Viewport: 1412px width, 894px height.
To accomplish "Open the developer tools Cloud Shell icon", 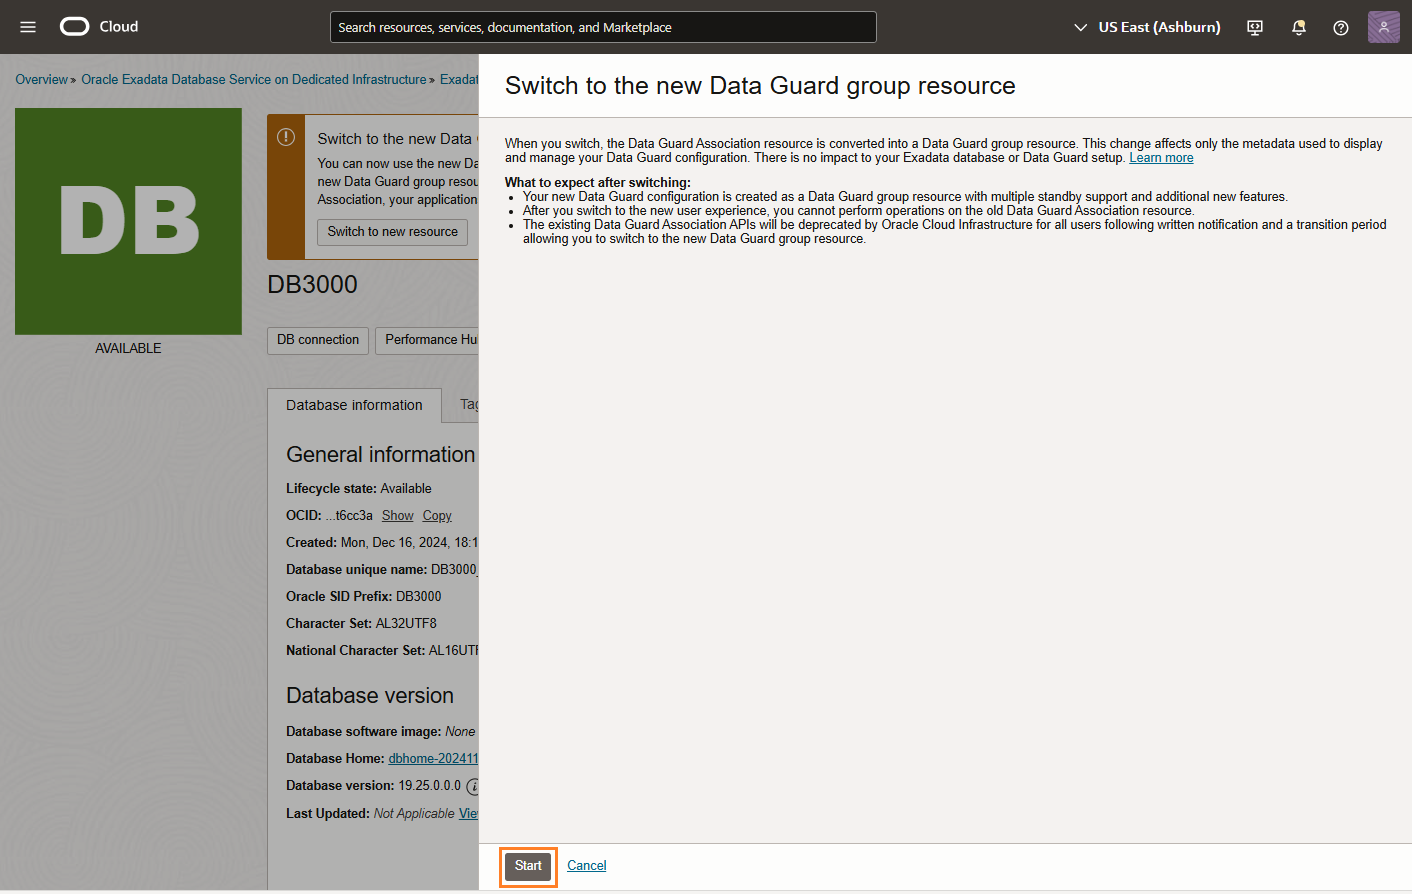I will pos(1255,27).
